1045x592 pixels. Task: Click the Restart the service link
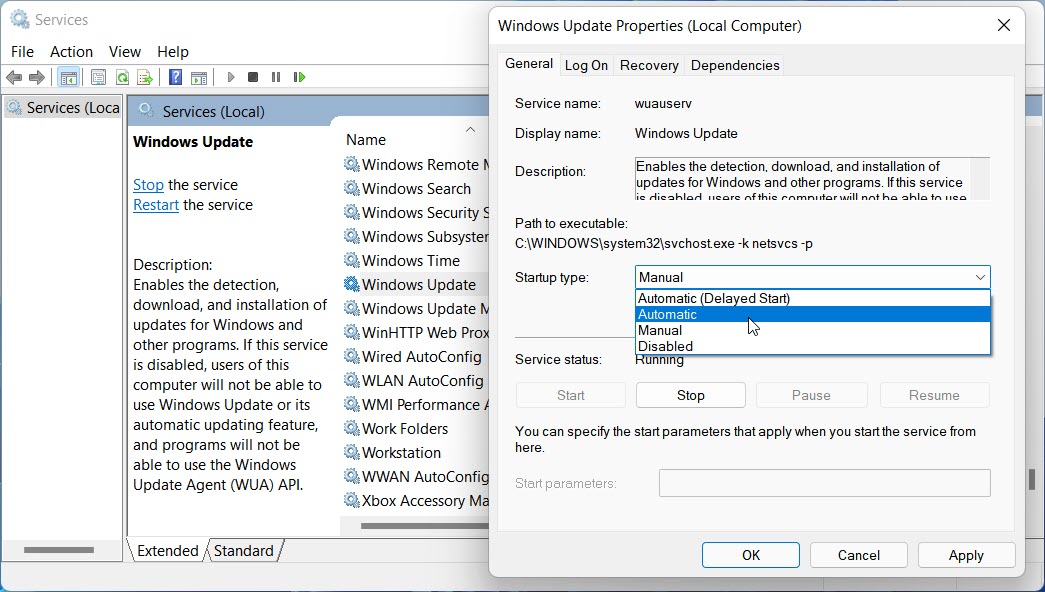155,205
